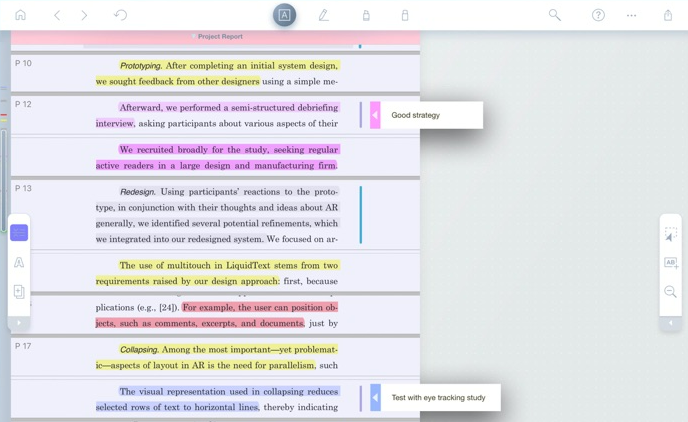This screenshot has width=688, height=422.
Task: Tap the teal margin bar beside Redesign
Action: tap(361, 215)
